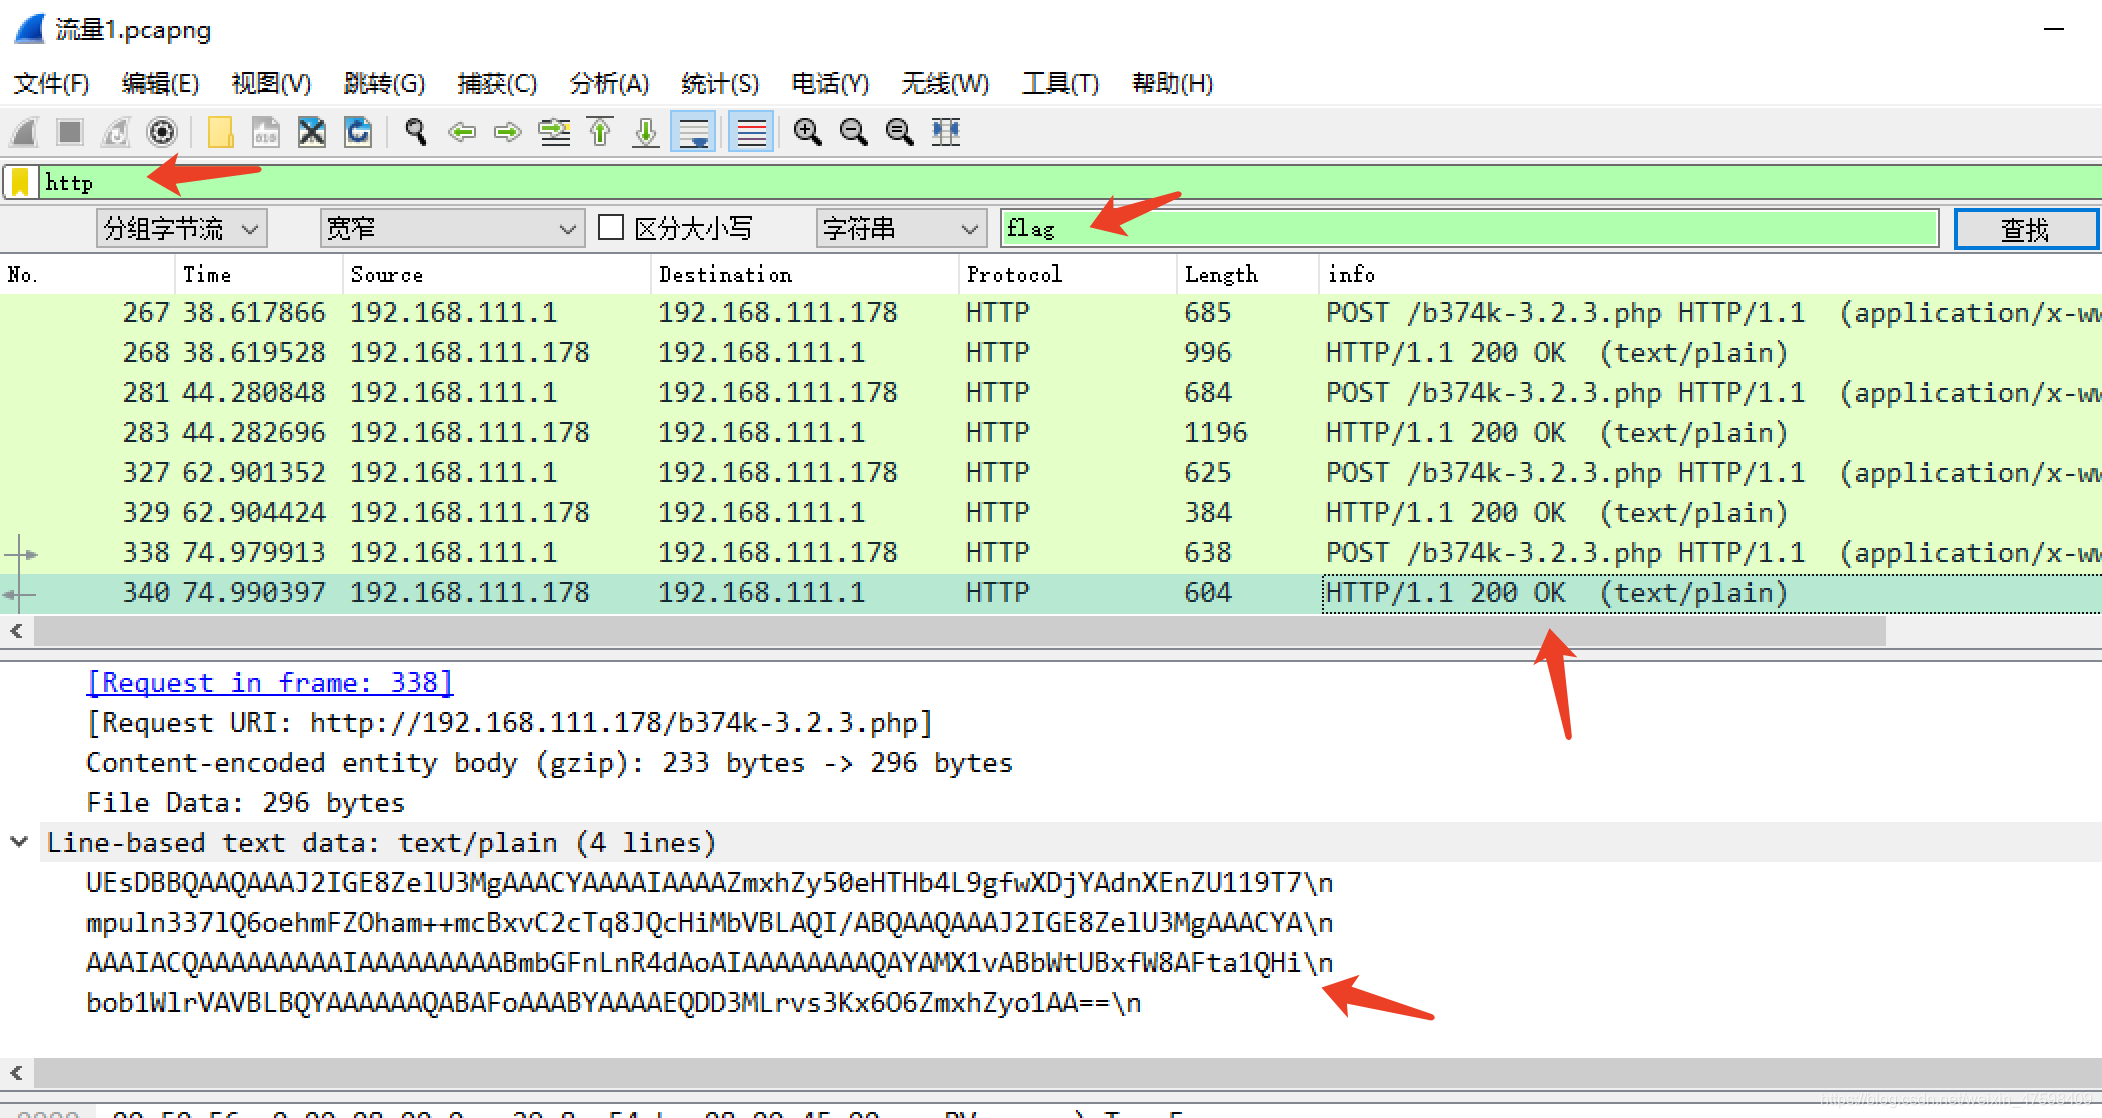The width and height of the screenshot is (2102, 1118).
Task: Go back to previous packet arrow
Action: click(x=462, y=132)
